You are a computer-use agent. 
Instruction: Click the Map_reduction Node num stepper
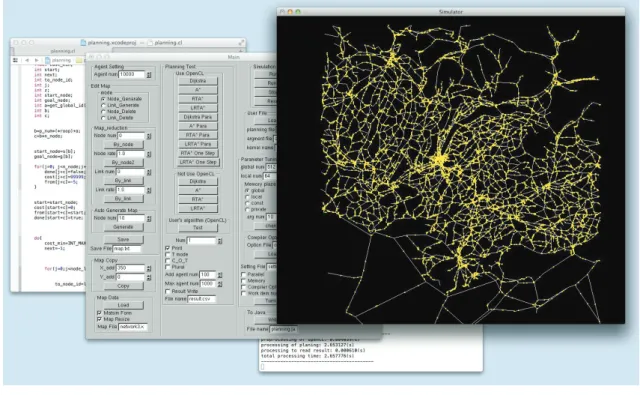(149, 136)
